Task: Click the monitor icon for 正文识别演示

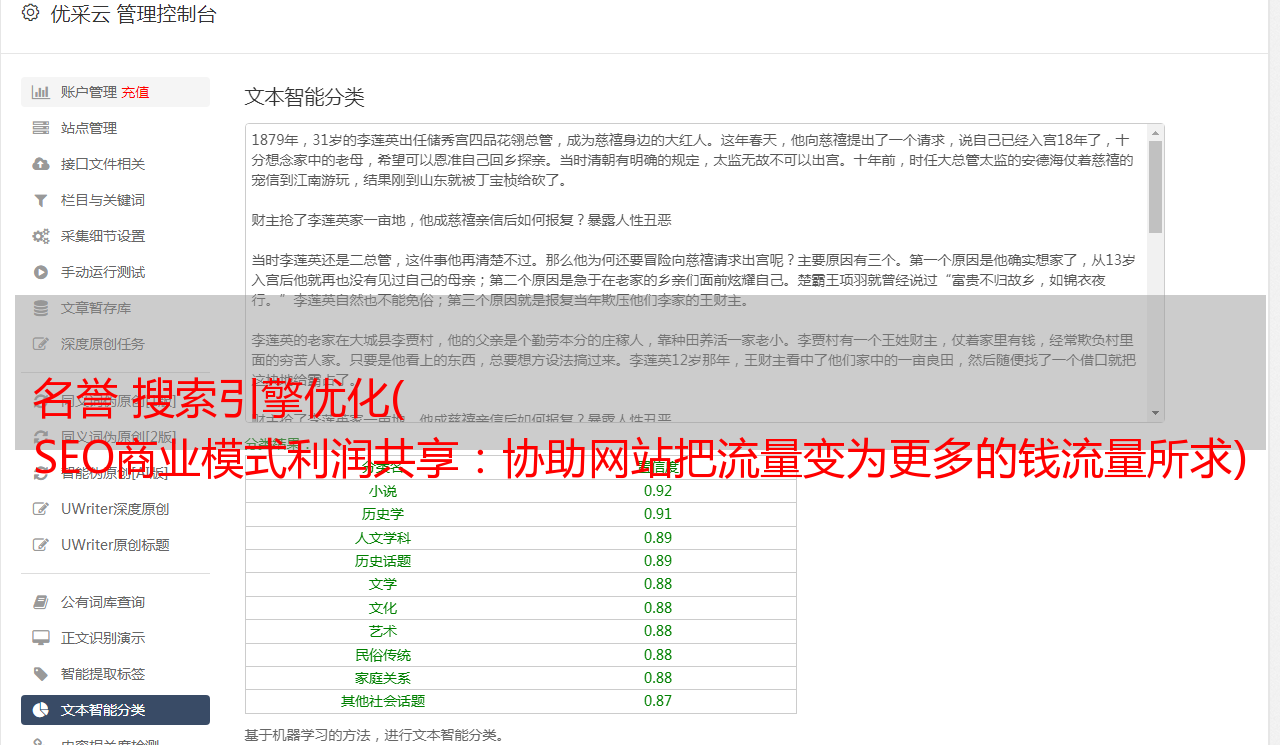Action: pyautogui.click(x=40, y=638)
